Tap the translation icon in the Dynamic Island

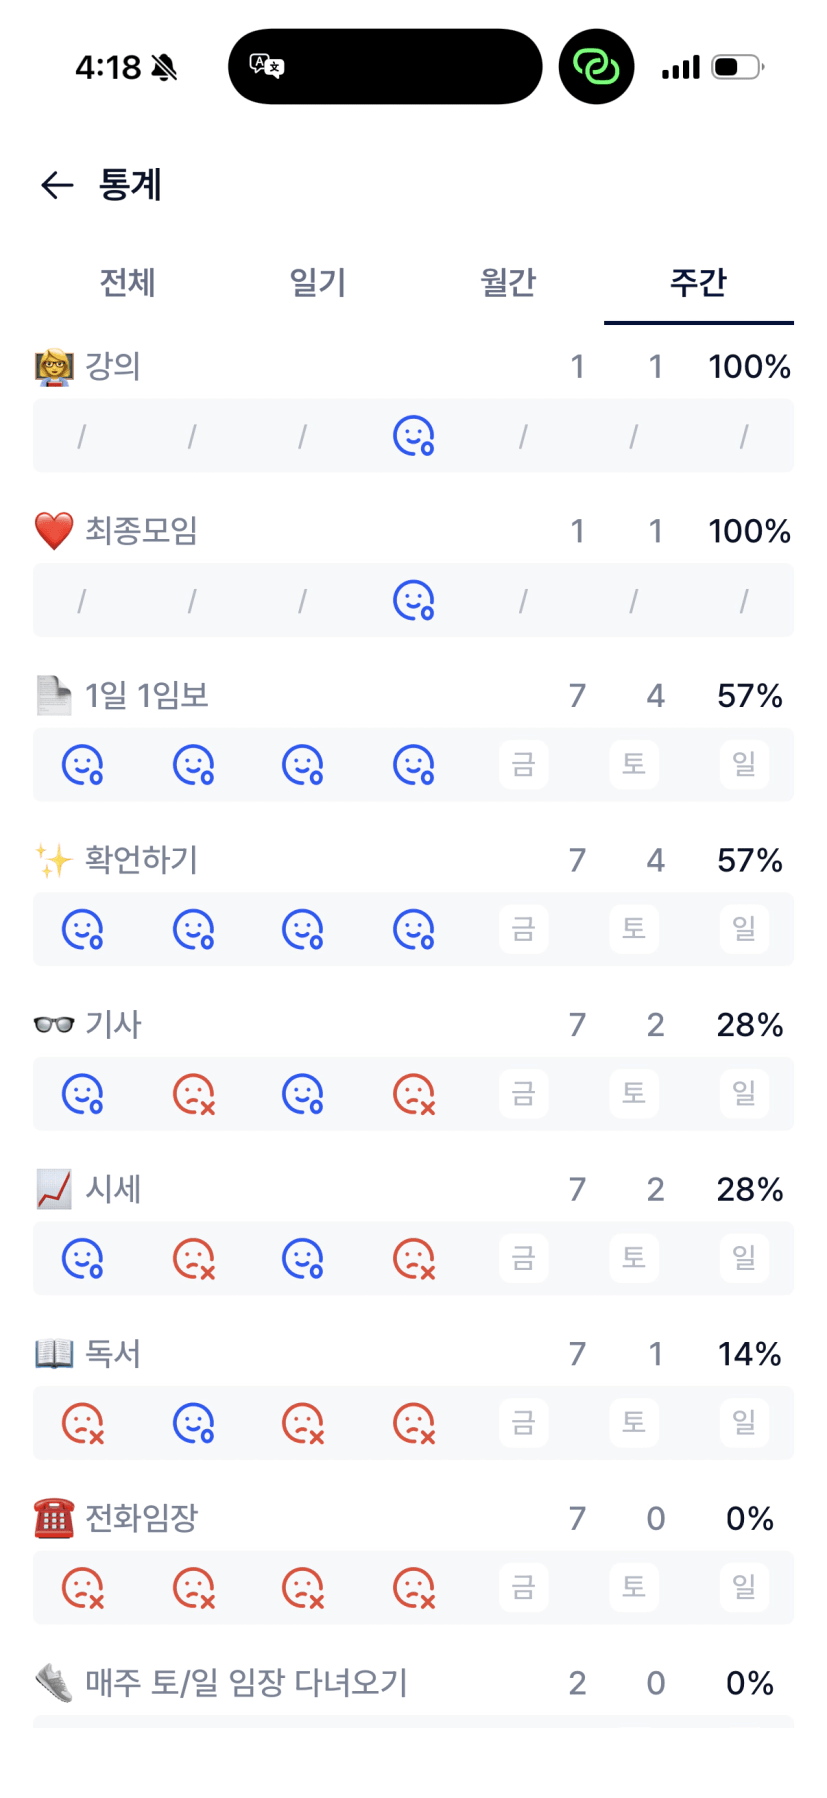267,67
